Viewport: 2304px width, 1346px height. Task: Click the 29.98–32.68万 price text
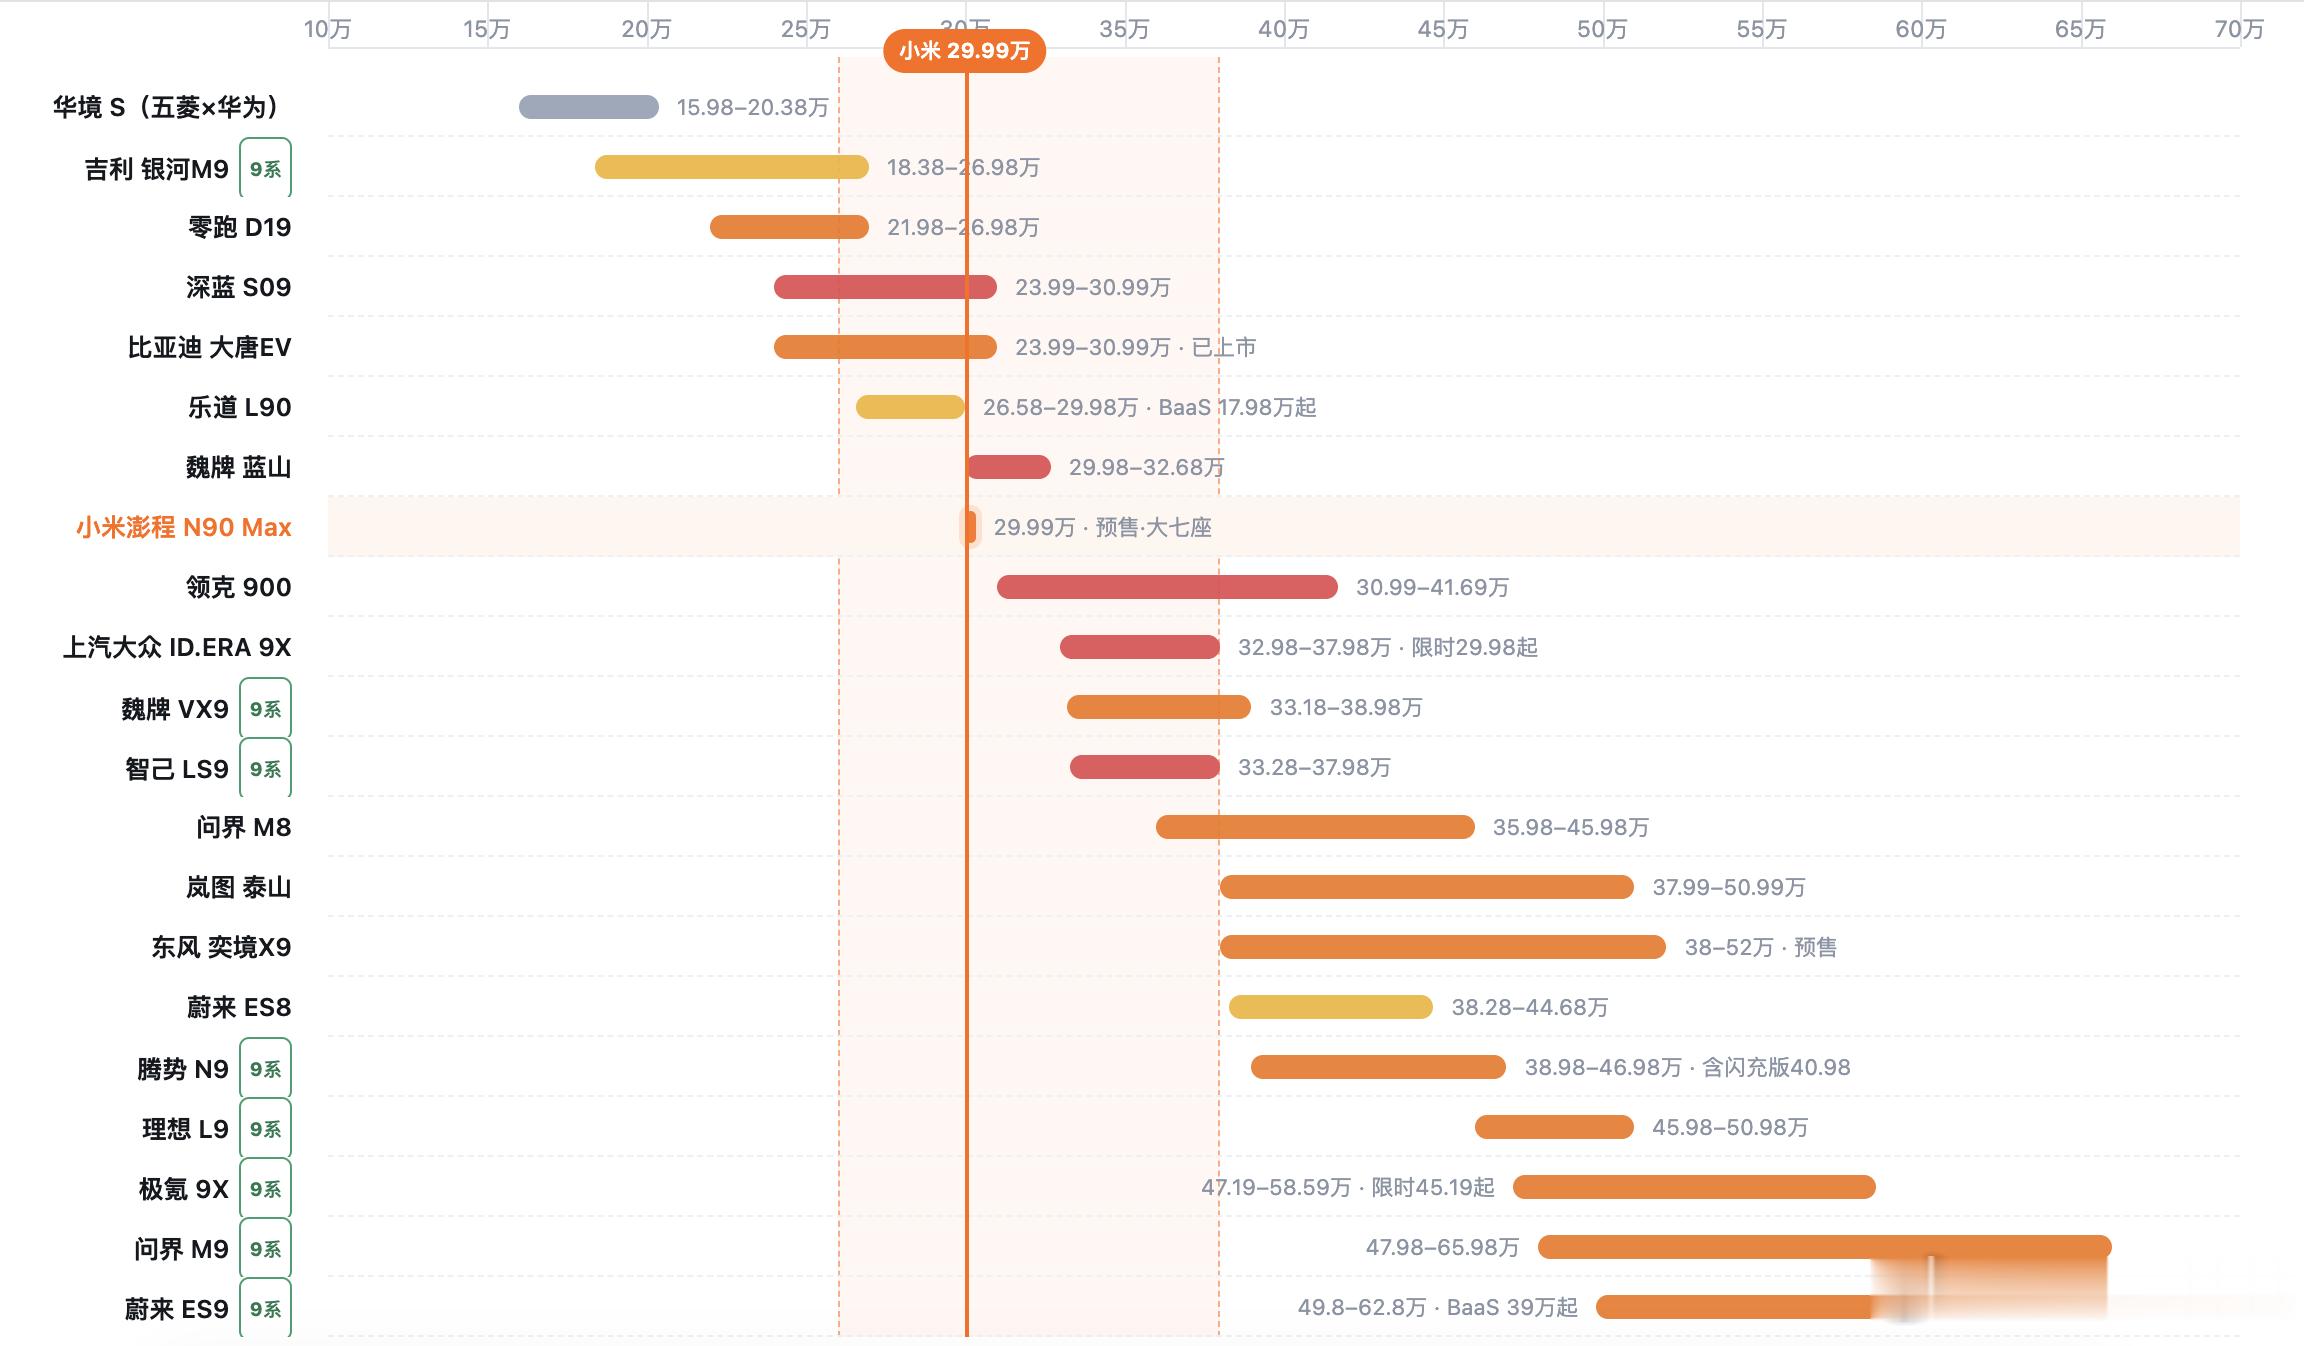pyautogui.click(x=1147, y=467)
